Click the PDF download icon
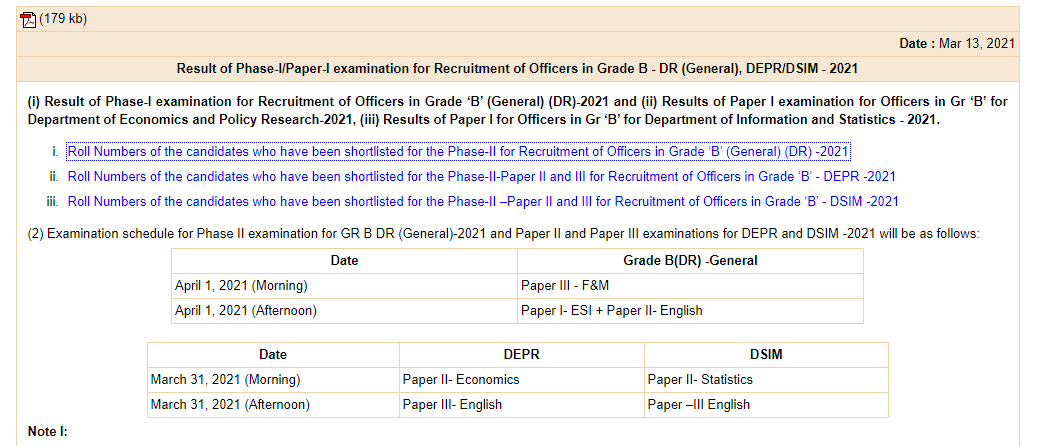Viewport: 1054px width, 446px height. pos(28,19)
